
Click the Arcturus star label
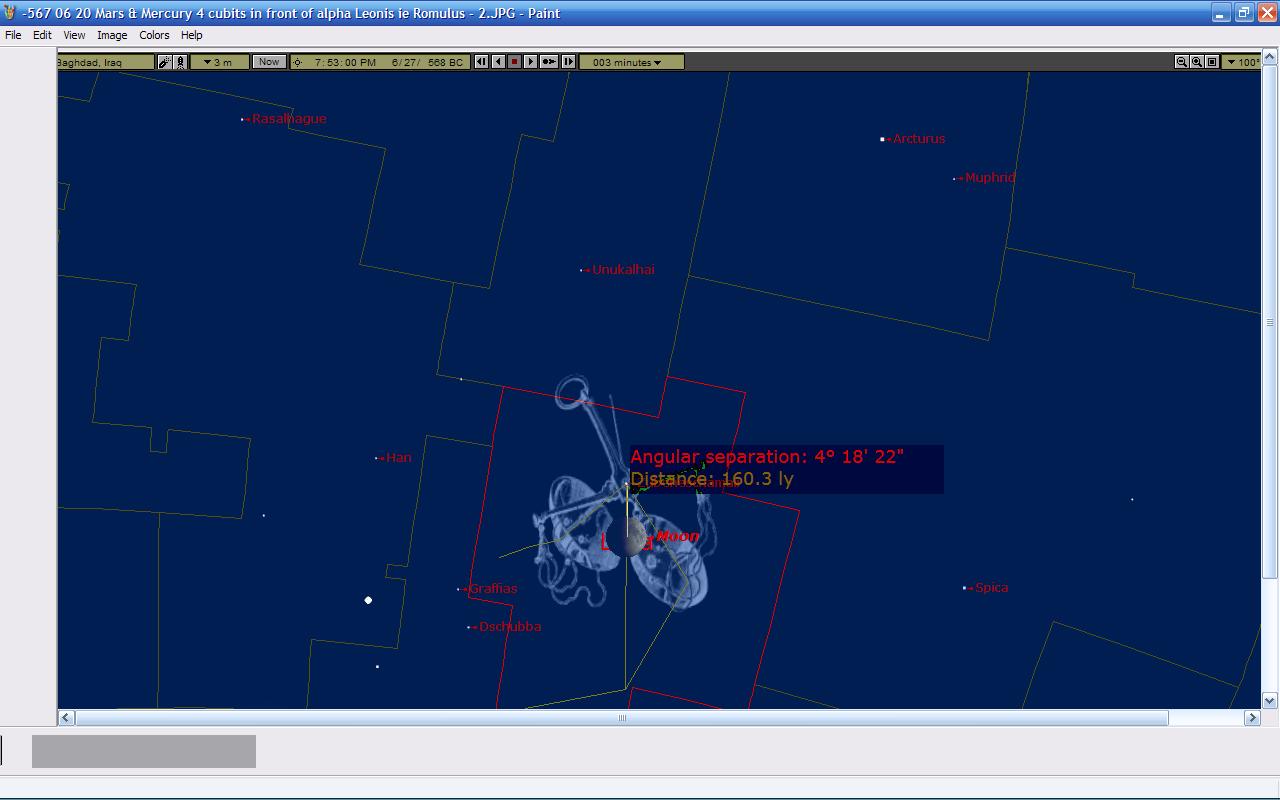click(x=918, y=139)
